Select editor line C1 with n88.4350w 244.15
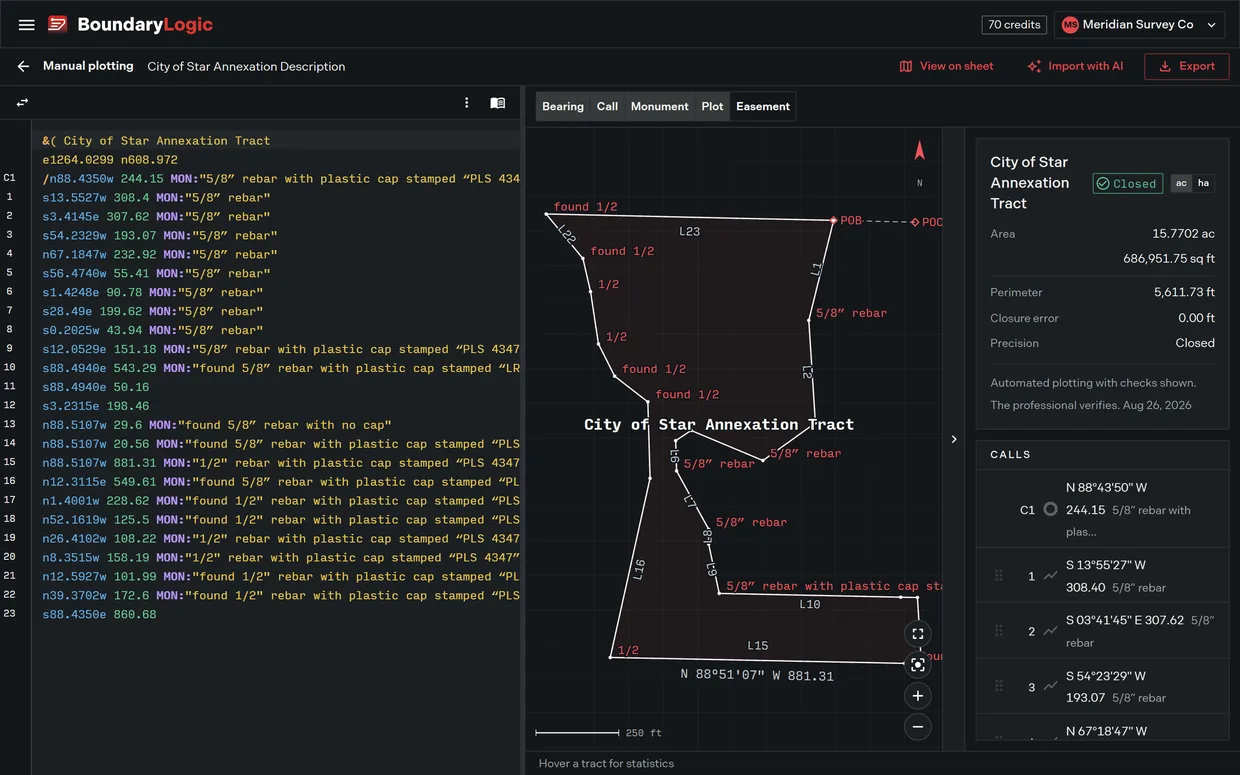This screenshot has width=1240, height=775. [281, 178]
